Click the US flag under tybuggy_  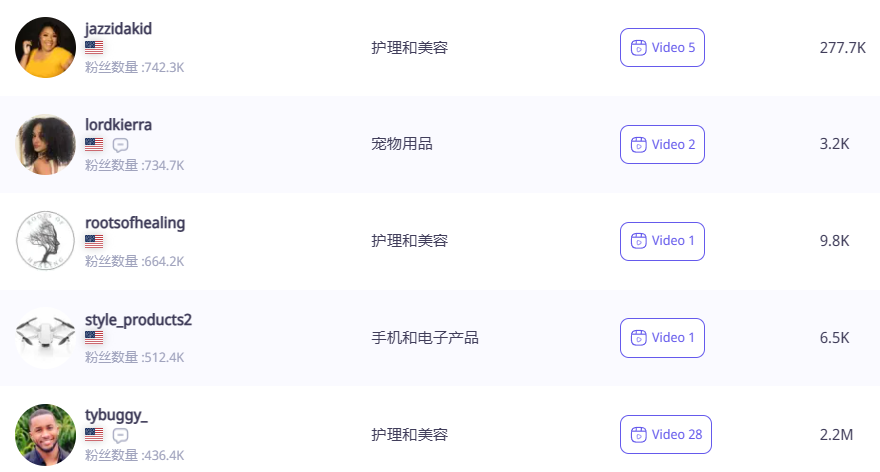coord(94,435)
